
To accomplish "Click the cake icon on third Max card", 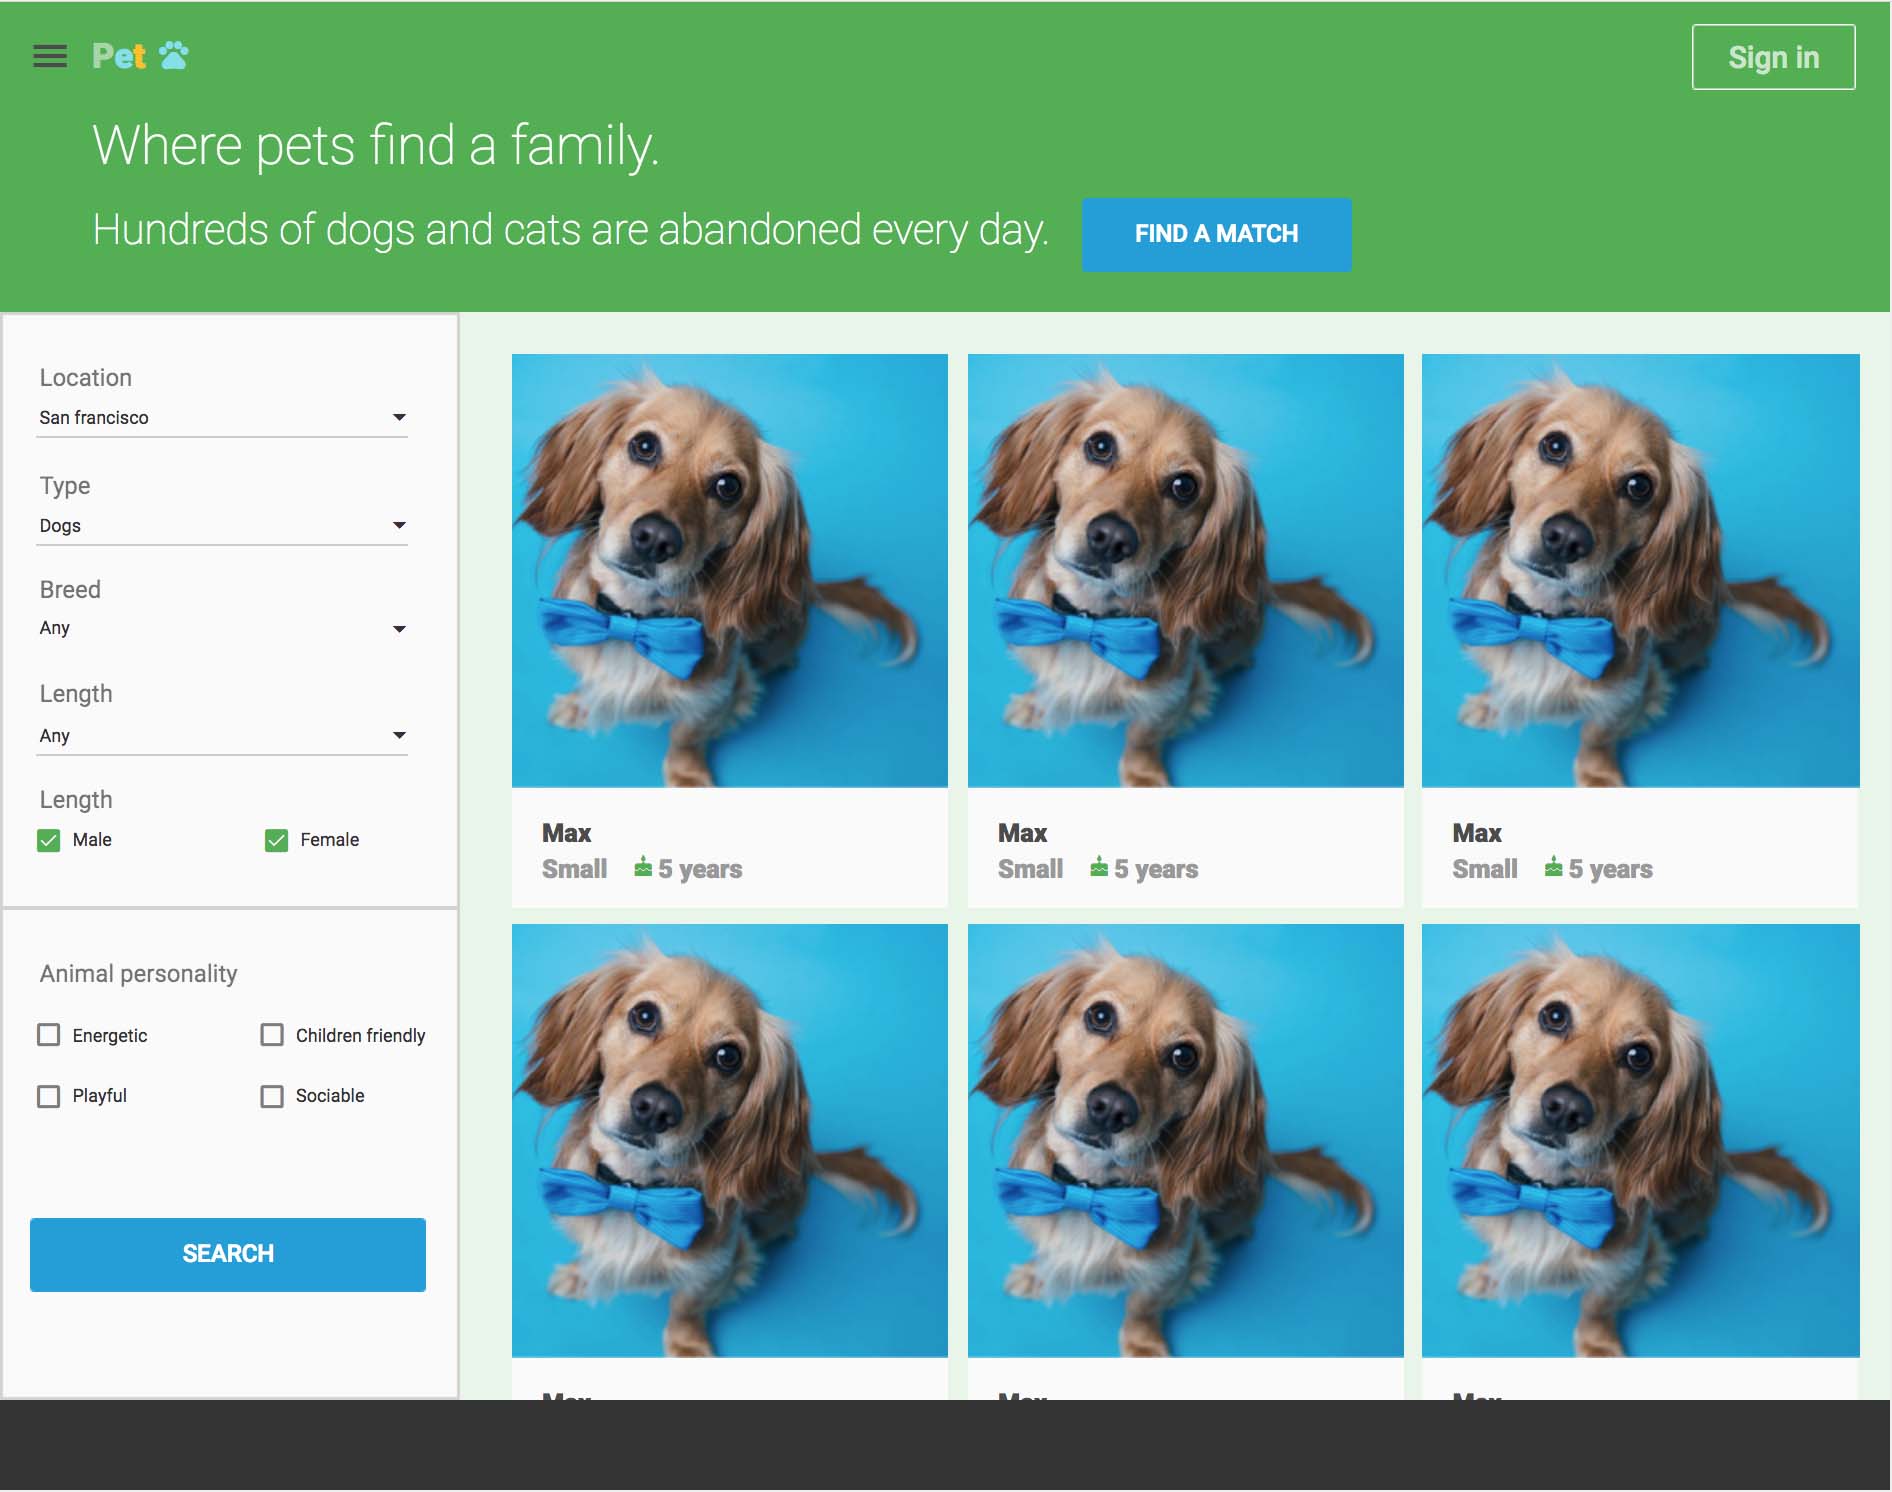I will pyautogui.click(x=1553, y=867).
